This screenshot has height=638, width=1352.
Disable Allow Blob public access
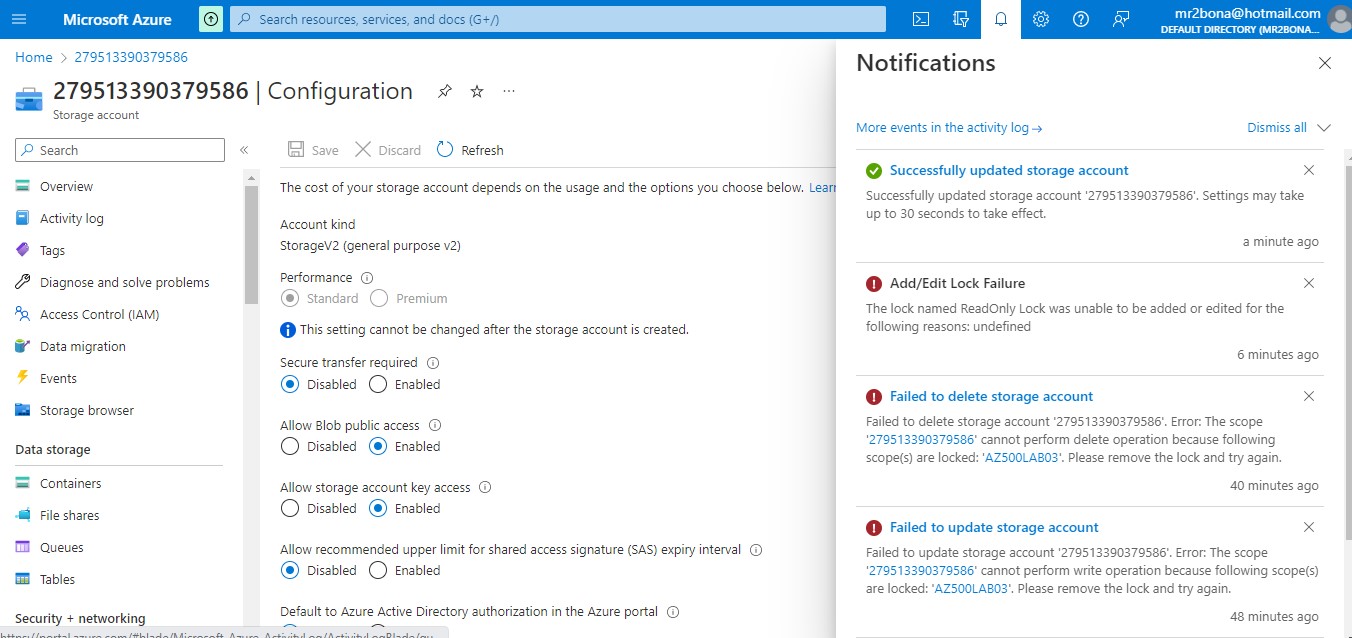(x=290, y=446)
